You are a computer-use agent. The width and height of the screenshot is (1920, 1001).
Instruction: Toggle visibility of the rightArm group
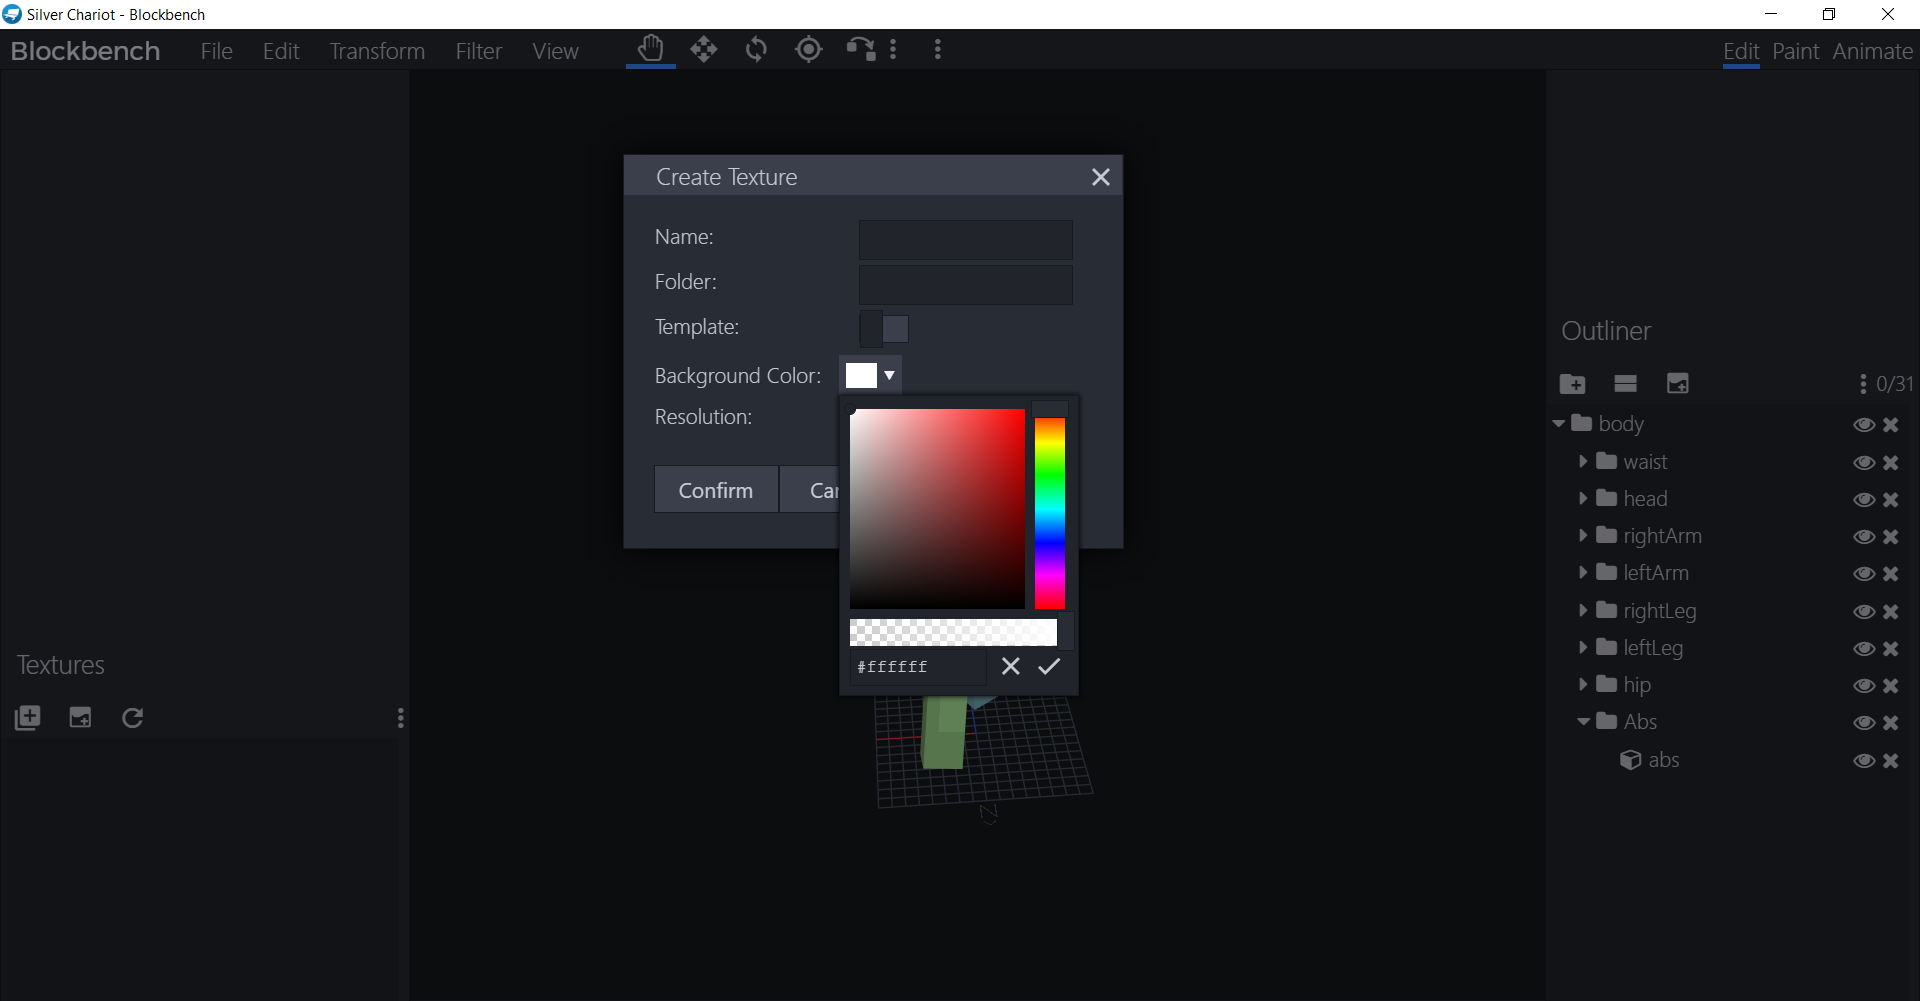pos(1864,537)
